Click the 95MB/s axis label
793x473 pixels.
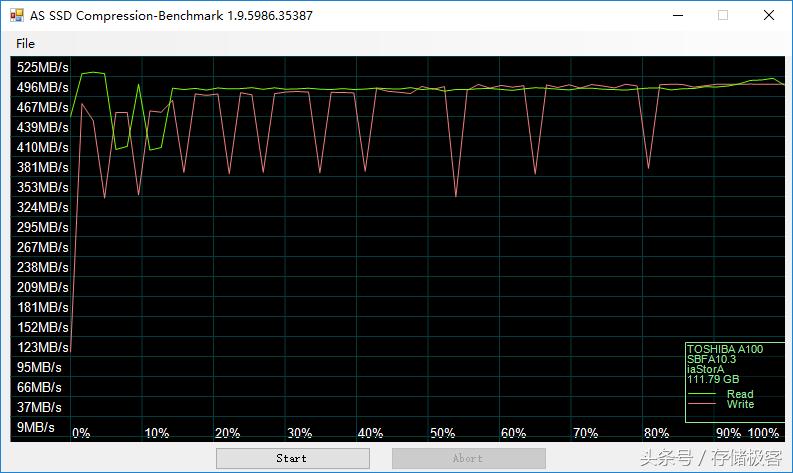tap(39, 367)
